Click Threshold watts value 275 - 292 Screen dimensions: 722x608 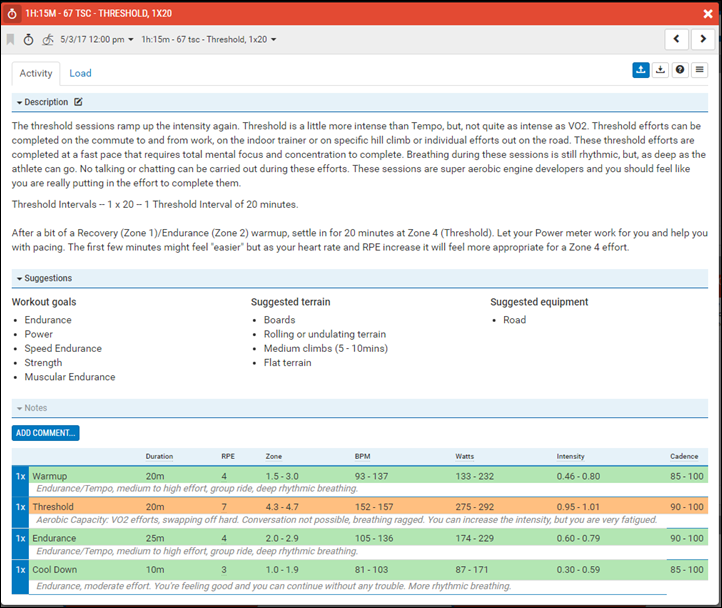(x=475, y=507)
